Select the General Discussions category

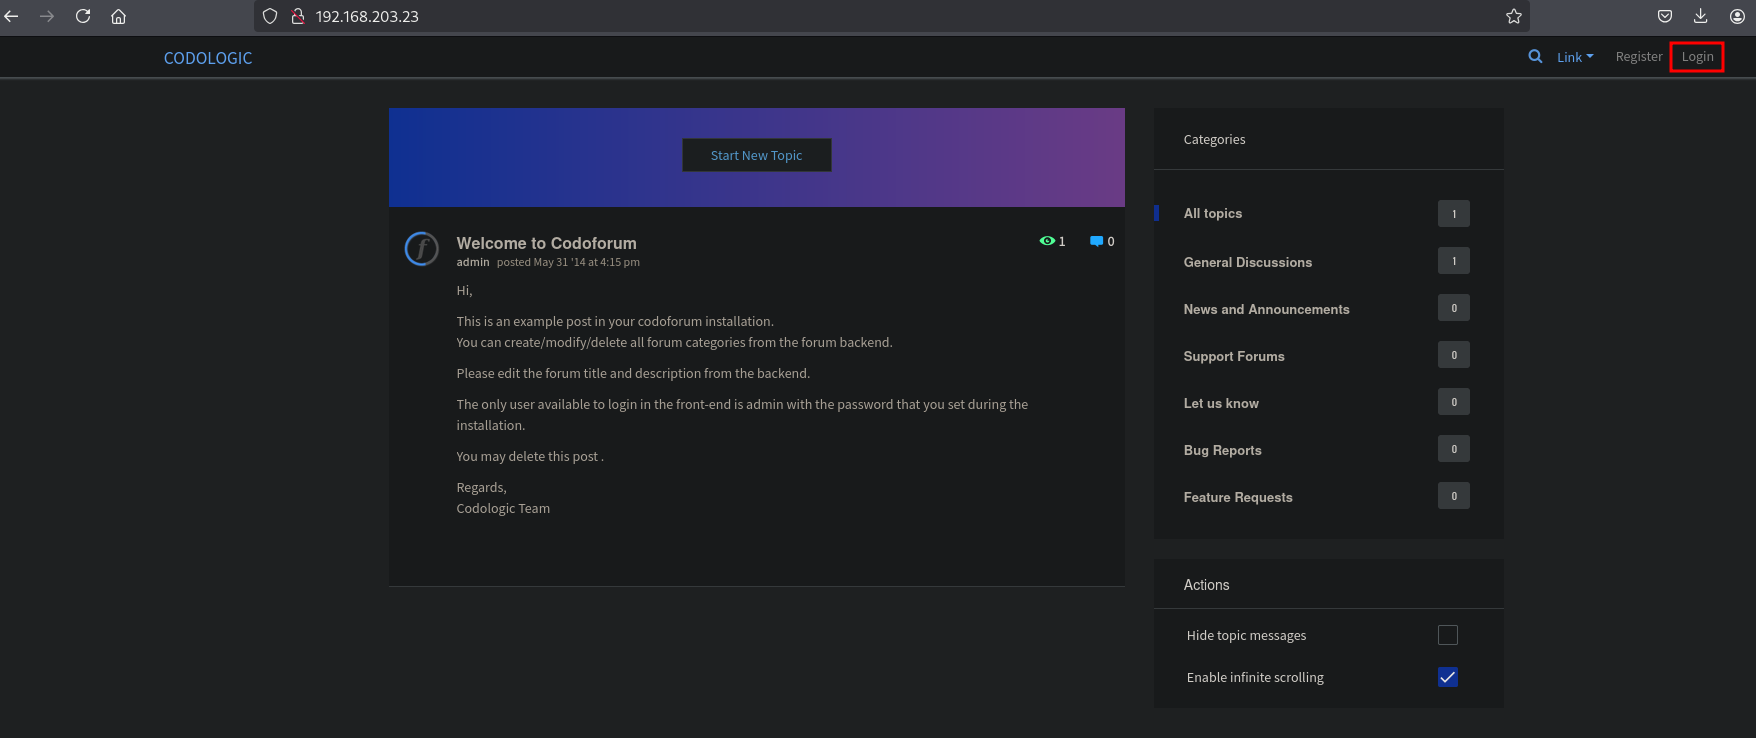[x=1247, y=262]
